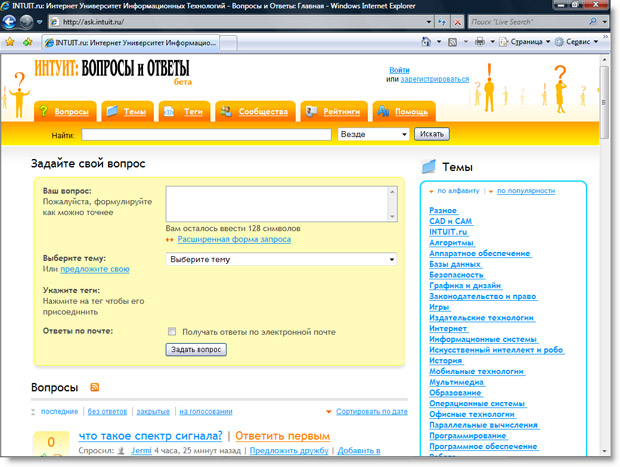Open the Алгоритмы topic link
620x467 pixels.
tap(452, 242)
